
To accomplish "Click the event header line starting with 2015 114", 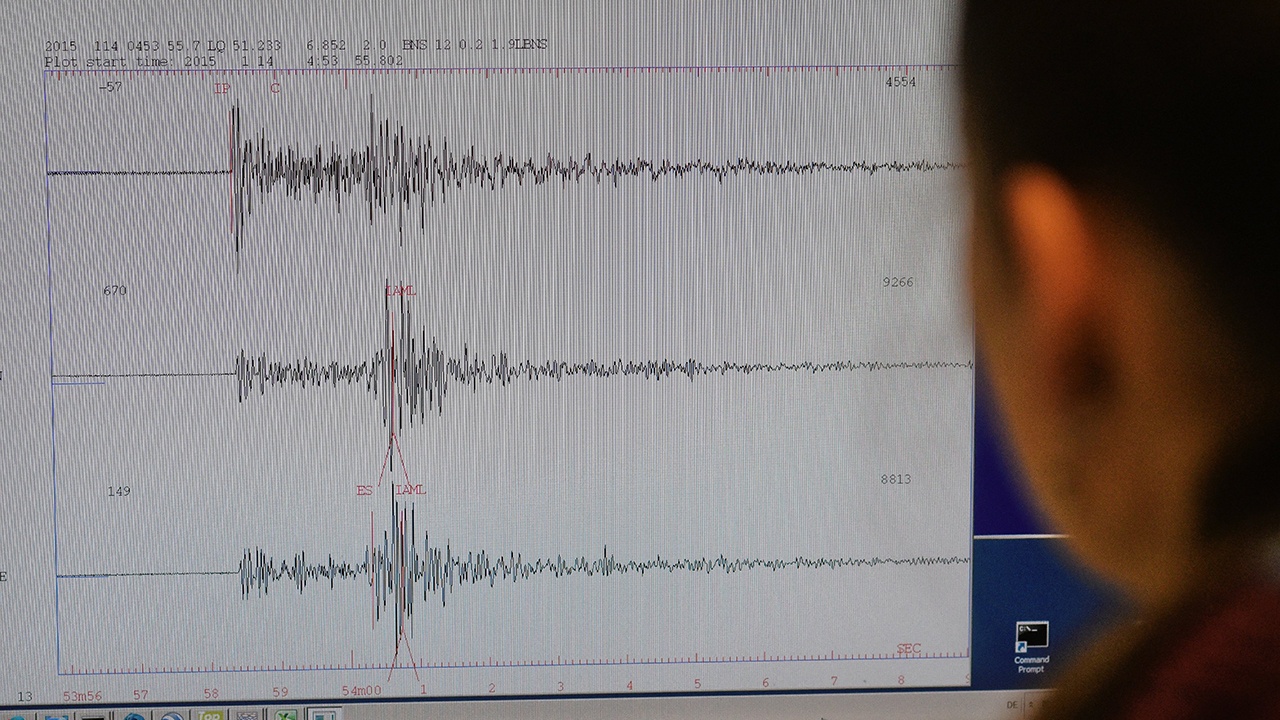I will click(296, 45).
